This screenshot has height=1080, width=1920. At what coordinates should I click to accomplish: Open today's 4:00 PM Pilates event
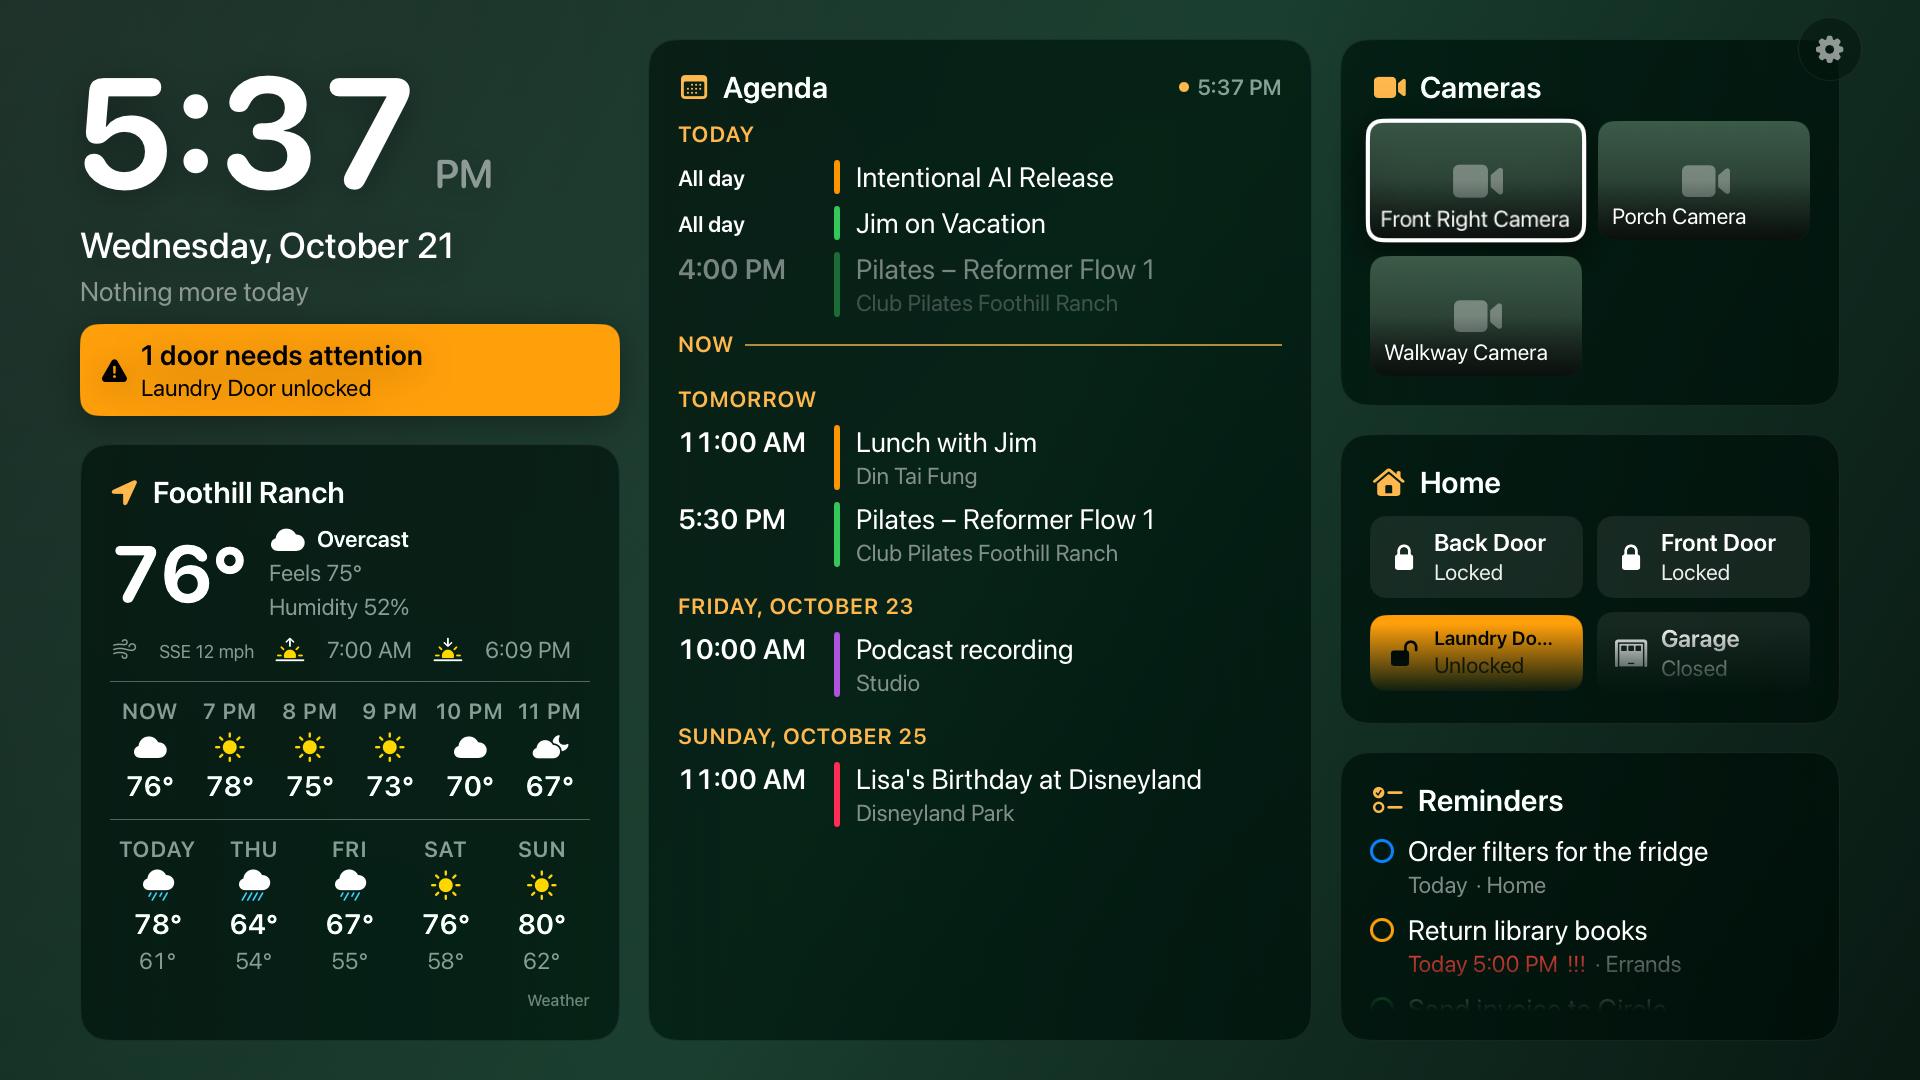[980, 285]
